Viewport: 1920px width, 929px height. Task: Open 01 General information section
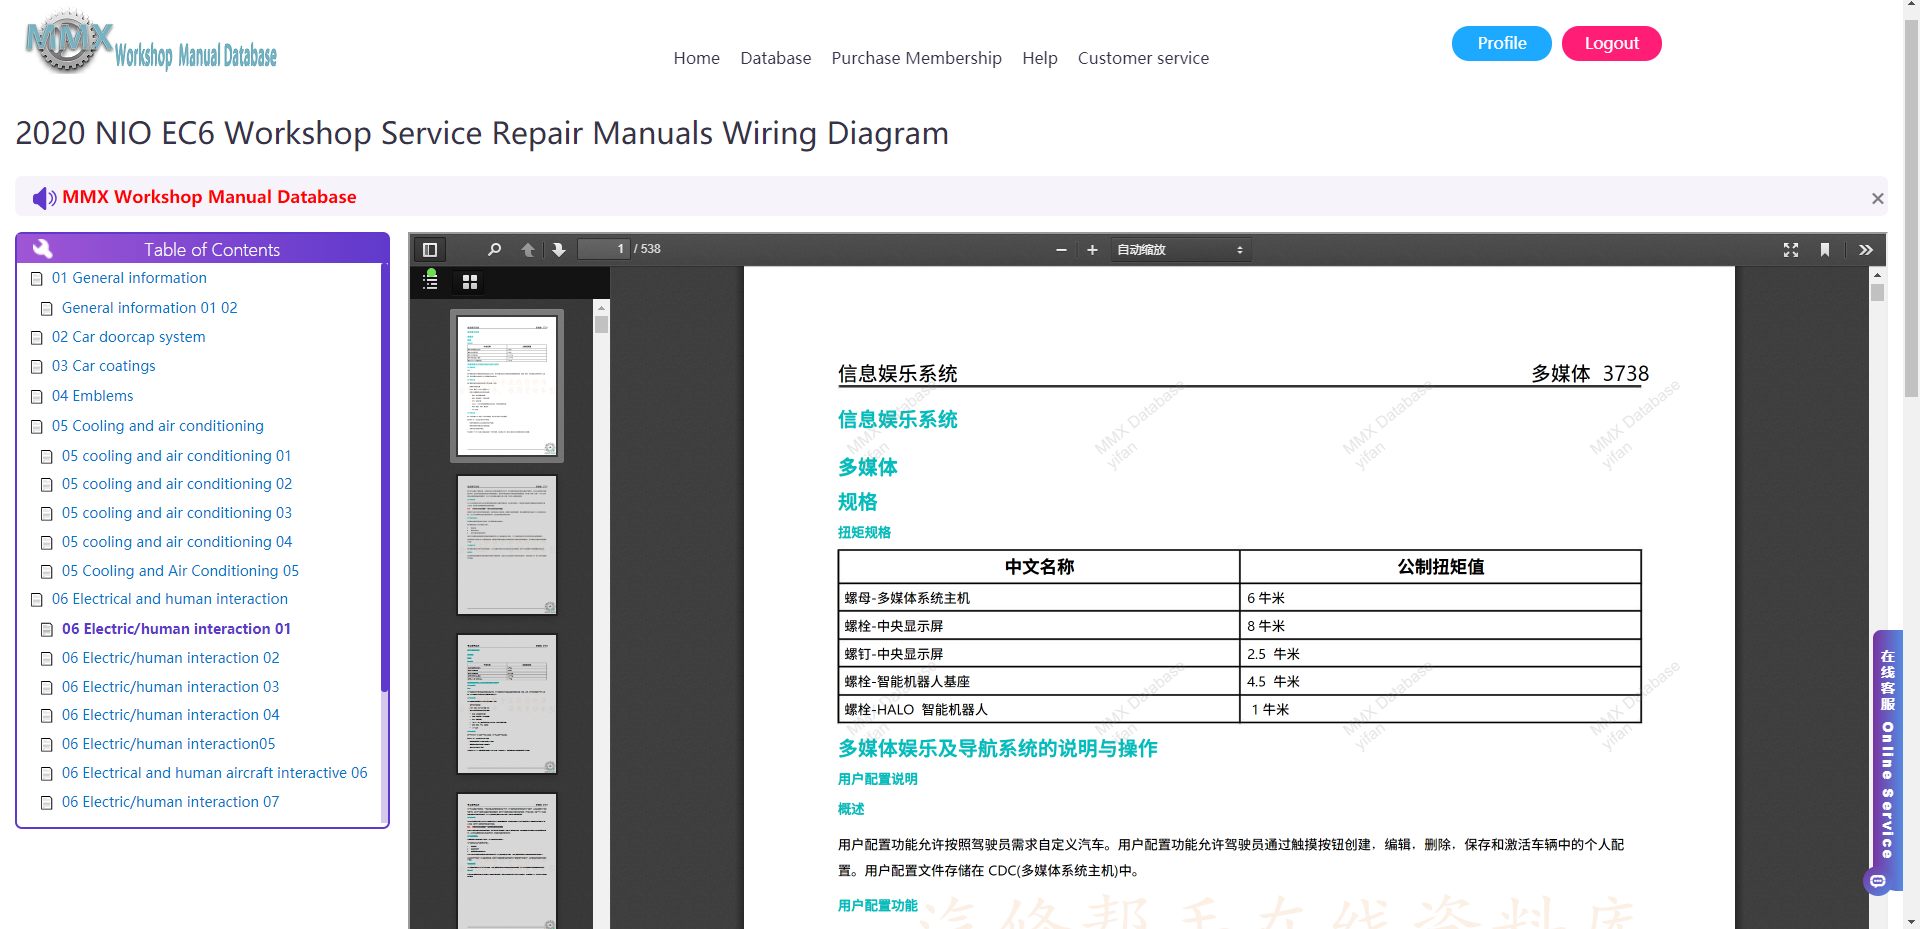click(129, 278)
